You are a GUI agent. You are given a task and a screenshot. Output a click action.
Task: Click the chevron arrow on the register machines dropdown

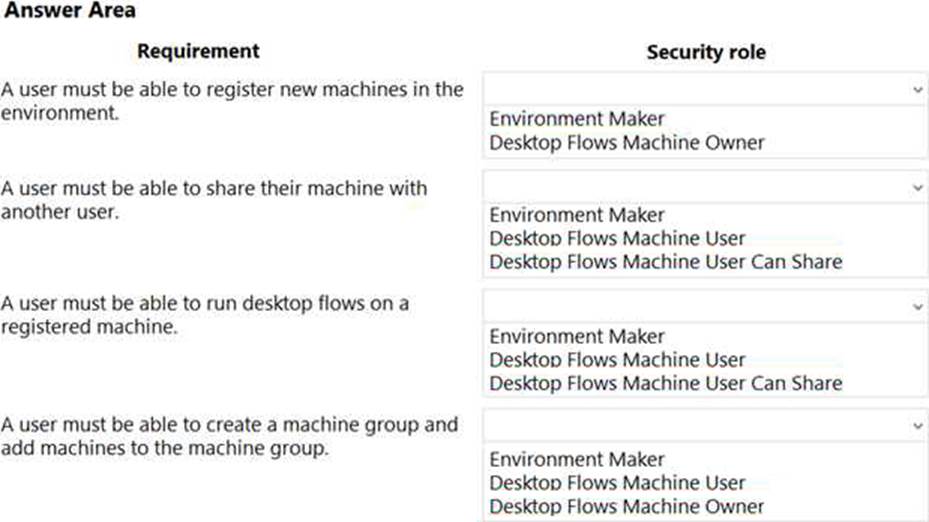click(917, 89)
